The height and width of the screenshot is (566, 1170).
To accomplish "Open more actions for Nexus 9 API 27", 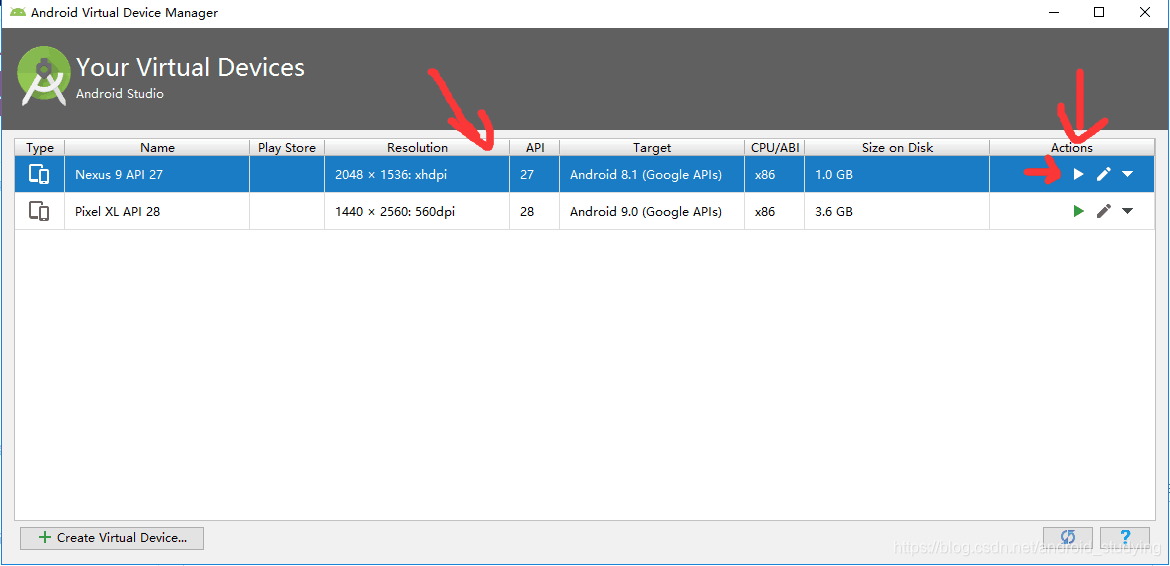I will (x=1127, y=174).
